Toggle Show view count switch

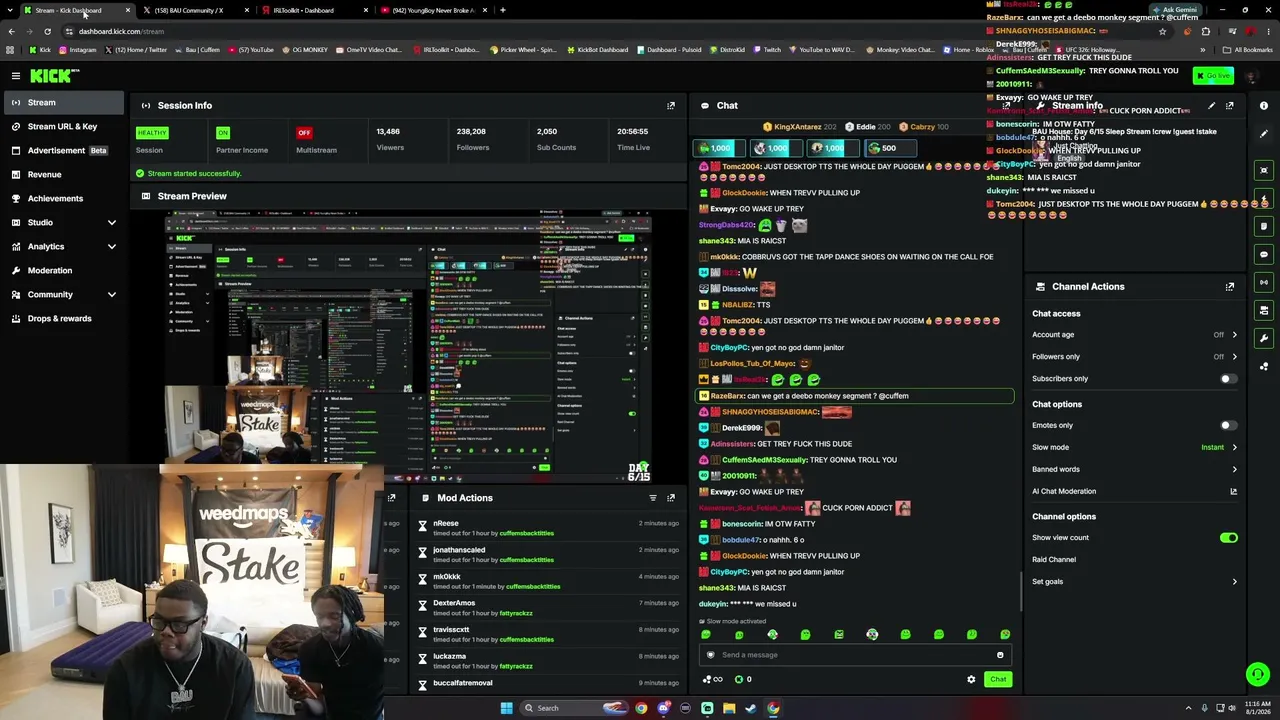(1228, 538)
